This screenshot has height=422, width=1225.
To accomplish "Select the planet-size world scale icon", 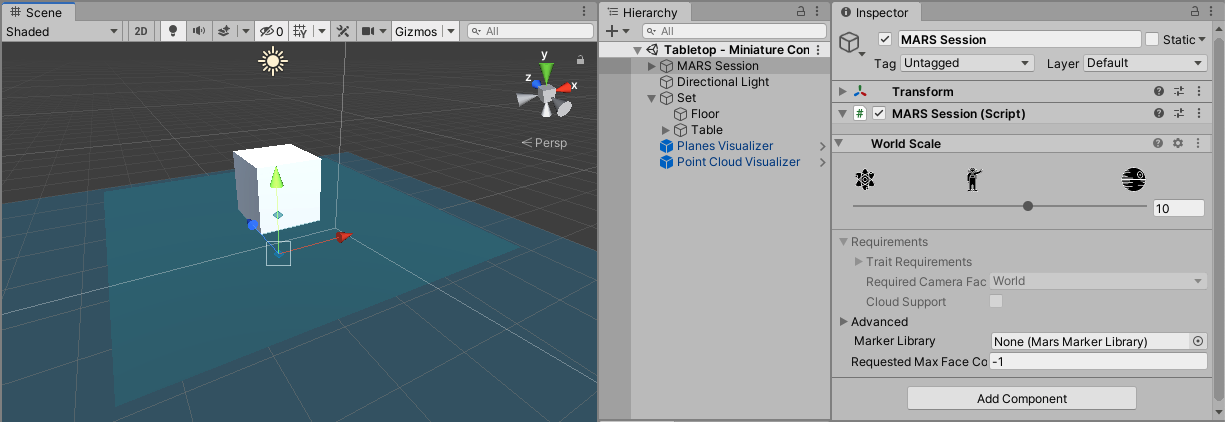I will (1133, 180).
